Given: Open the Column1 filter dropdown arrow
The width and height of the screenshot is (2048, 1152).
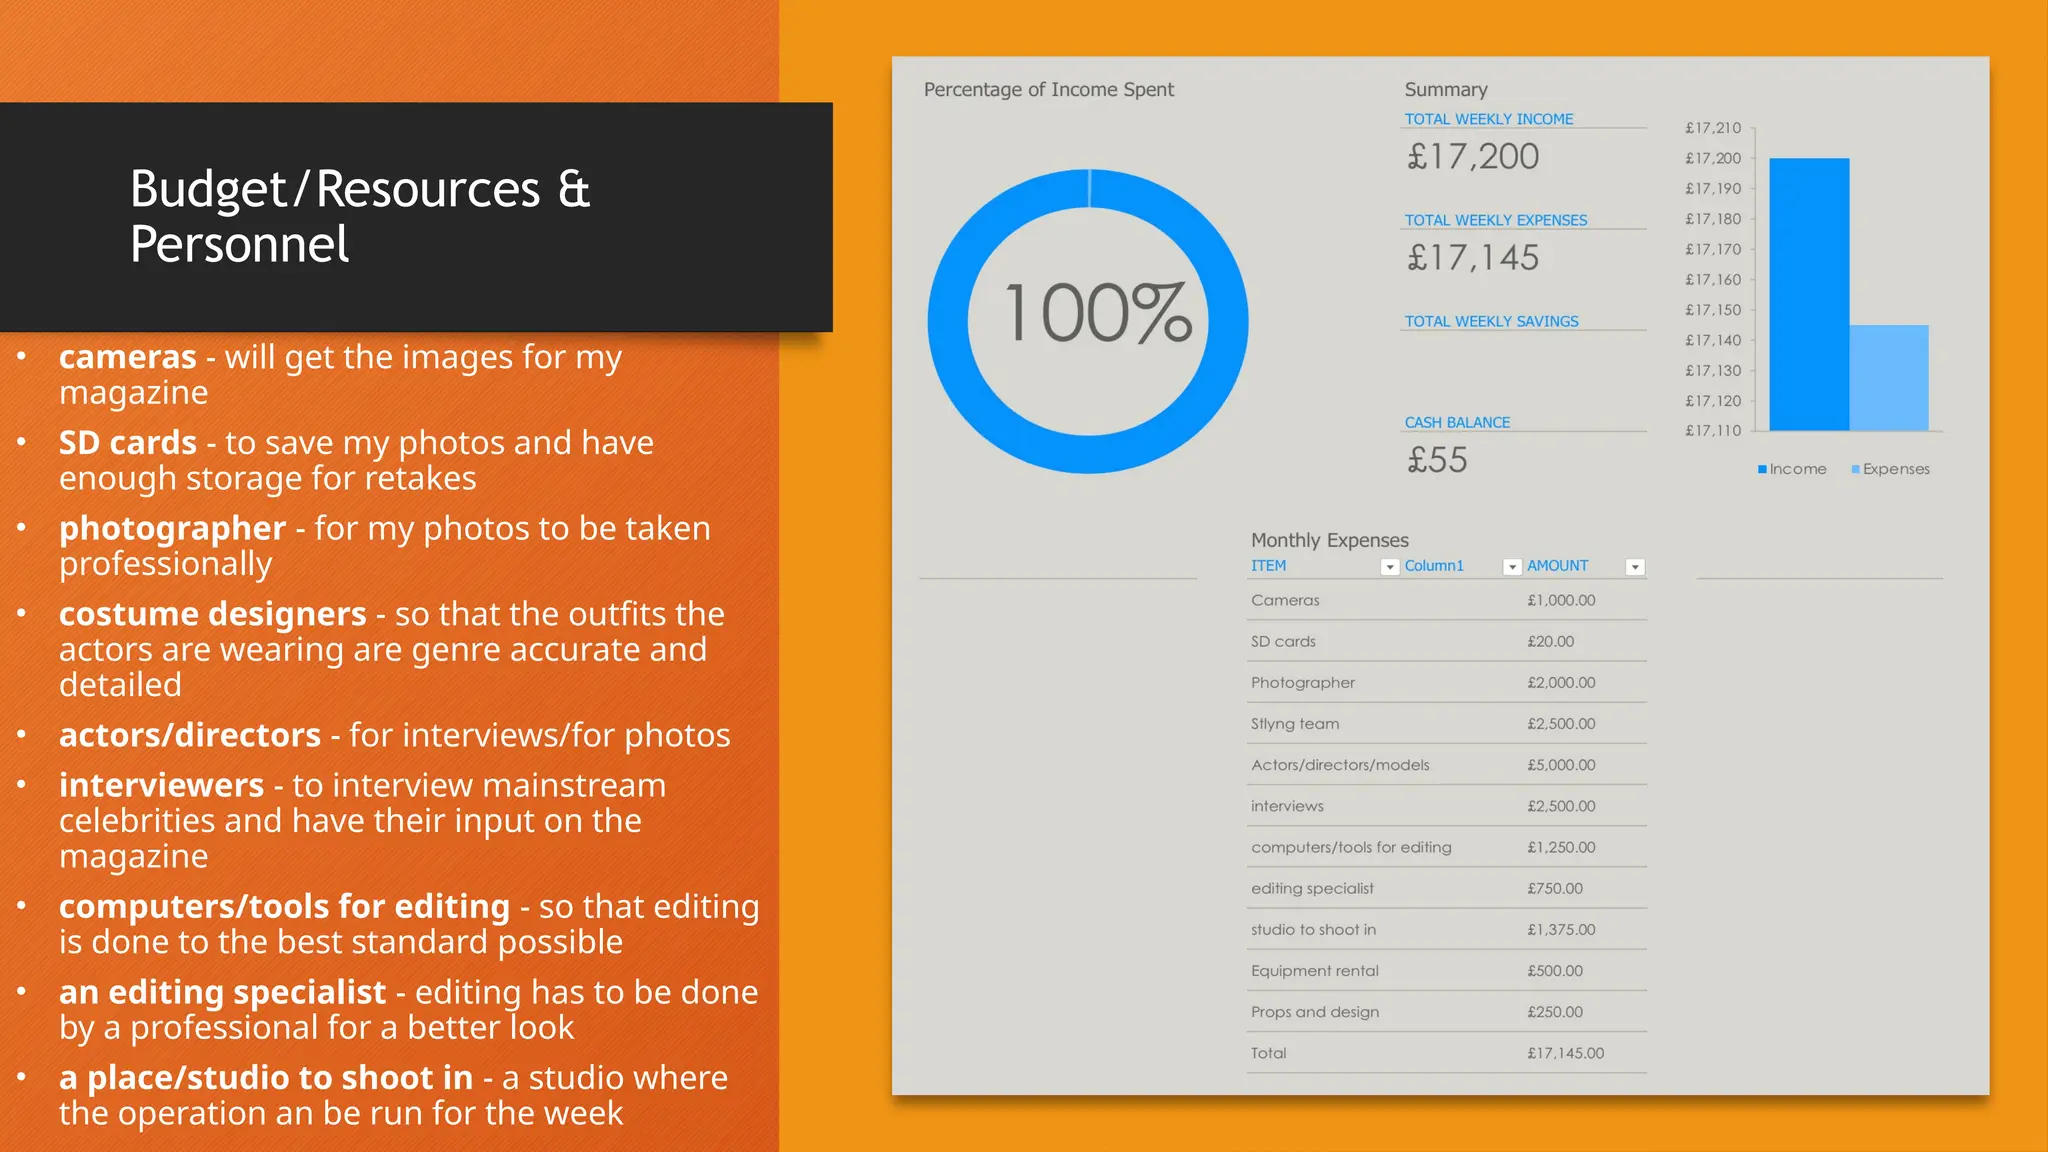Looking at the screenshot, I should point(1512,567).
